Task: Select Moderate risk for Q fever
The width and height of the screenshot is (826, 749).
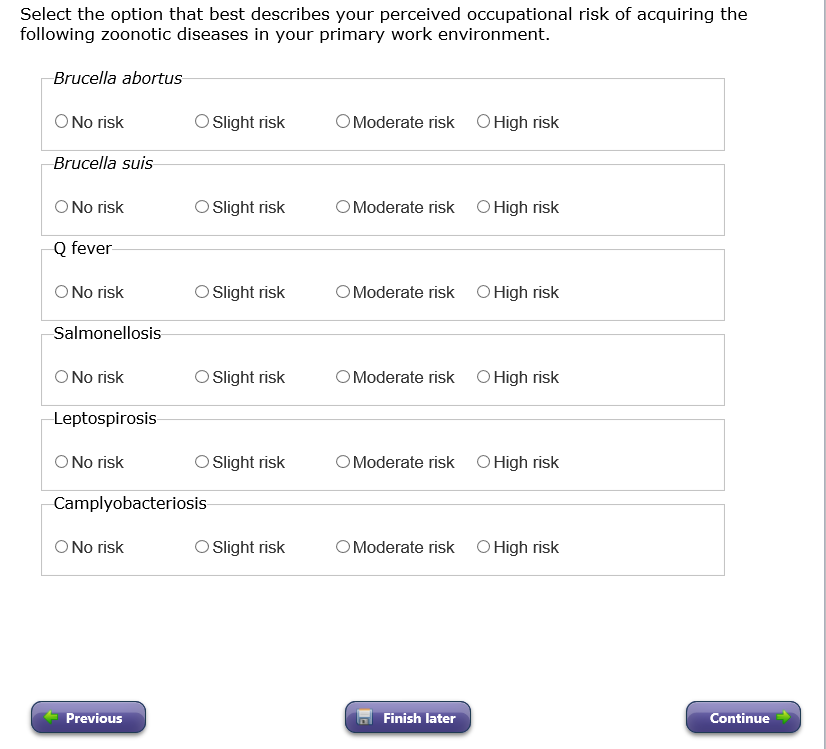Action: coord(343,292)
